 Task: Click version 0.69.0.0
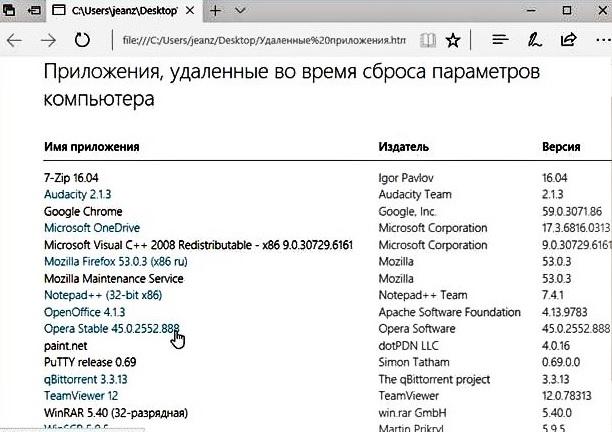coord(561,362)
